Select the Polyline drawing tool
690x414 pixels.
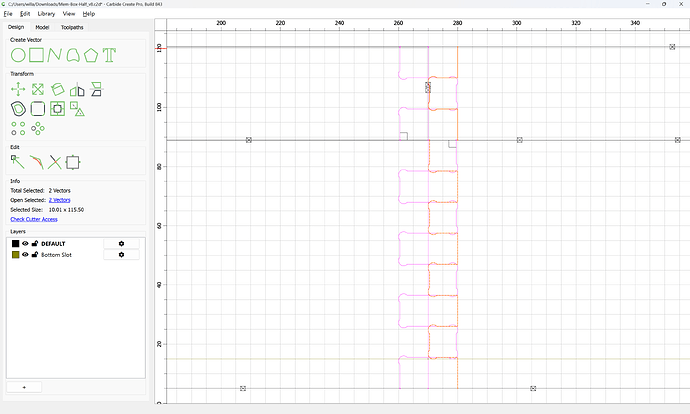point(55,55)
